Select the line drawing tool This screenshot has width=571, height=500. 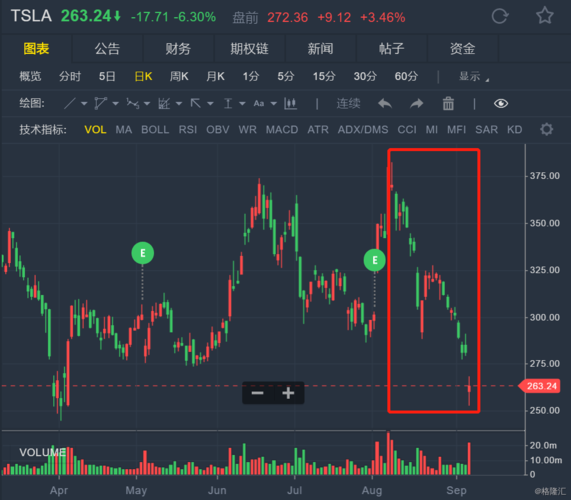pos(70,104)
